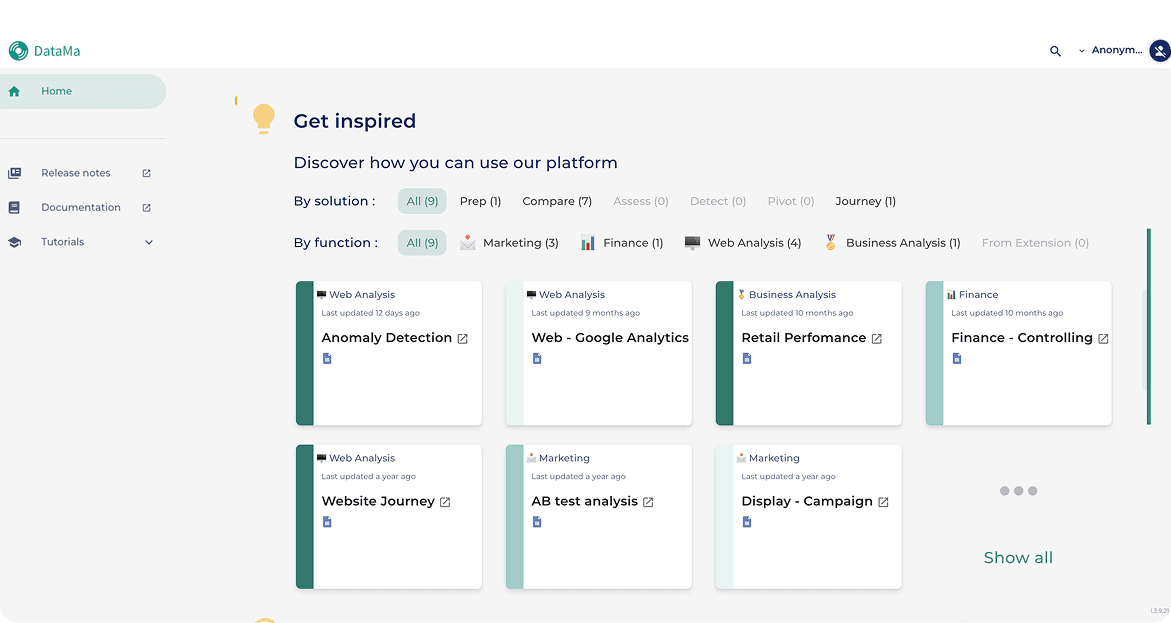Filter by Prep (1) solution

point(480,201)
